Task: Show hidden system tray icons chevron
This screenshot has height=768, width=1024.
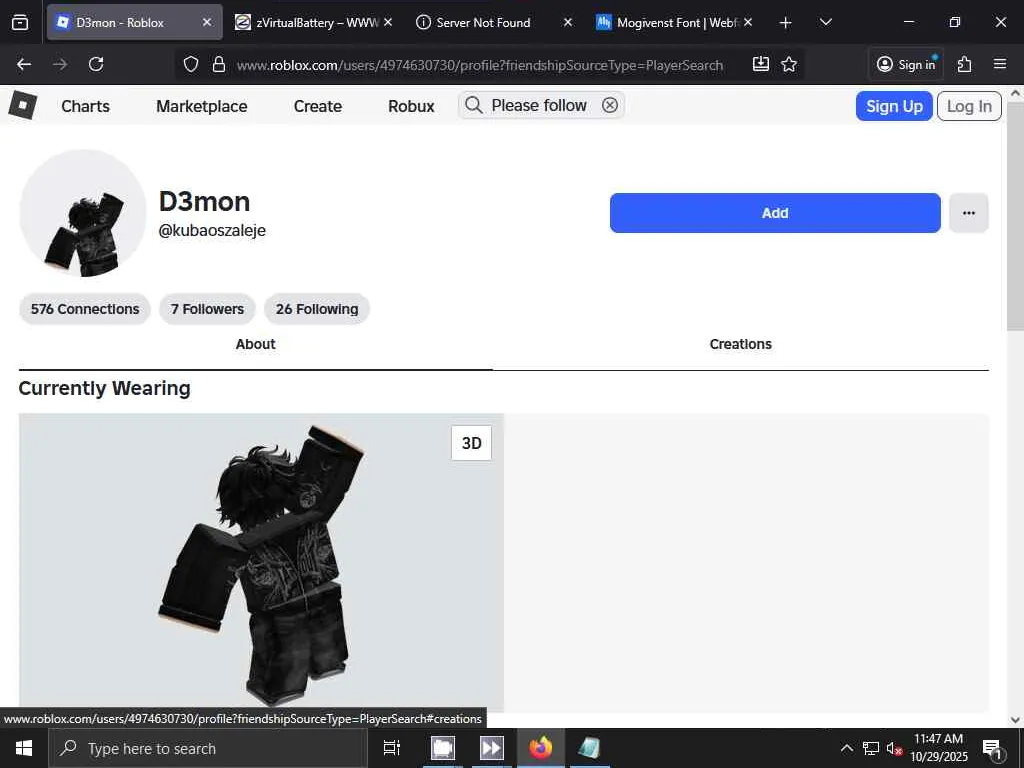Action: [846, 748]
